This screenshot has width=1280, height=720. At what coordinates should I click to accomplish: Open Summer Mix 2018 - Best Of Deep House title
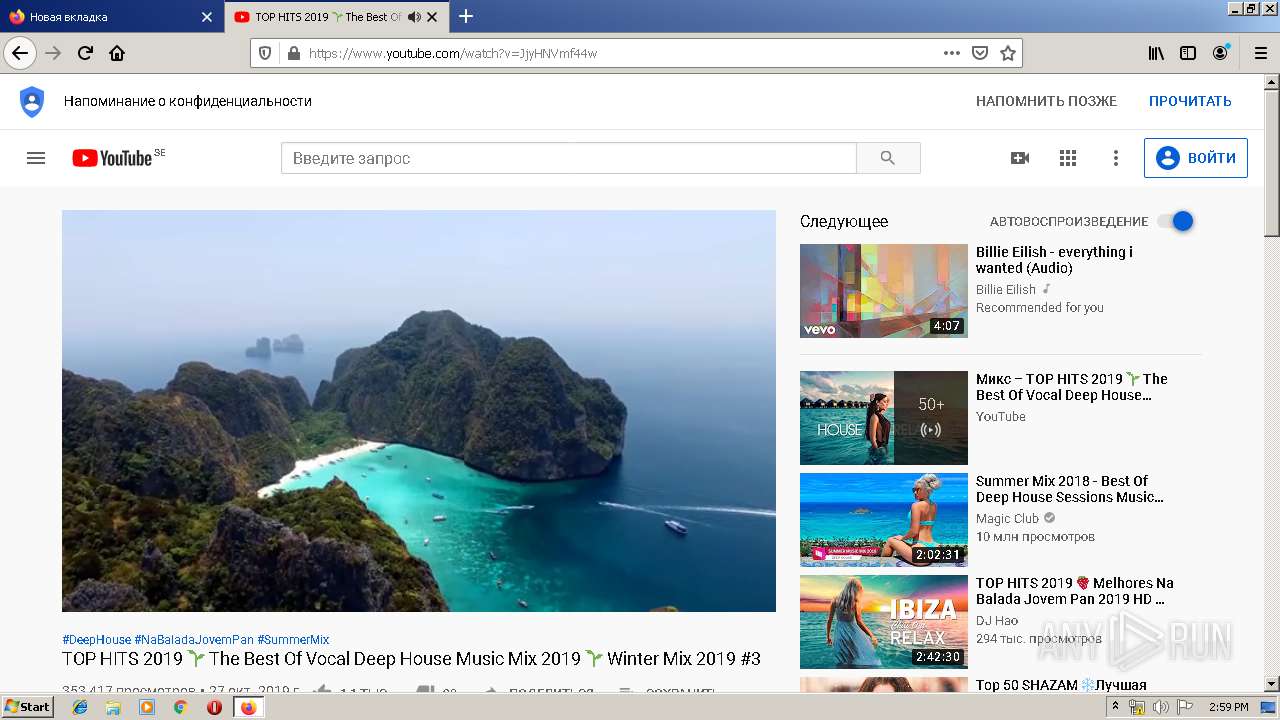tap(1069, 489)
